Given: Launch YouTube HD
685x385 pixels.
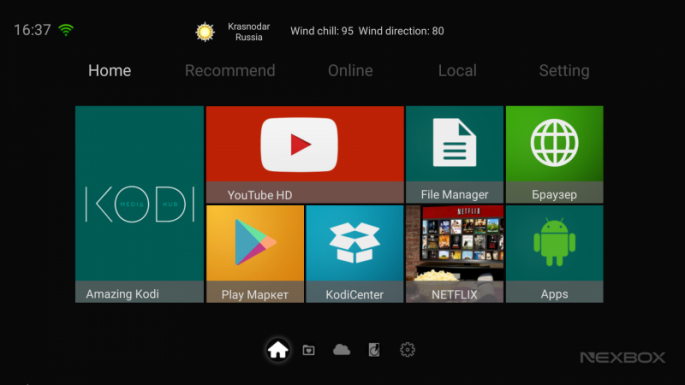Looking at the screenshot, I should tap(305, 154).
